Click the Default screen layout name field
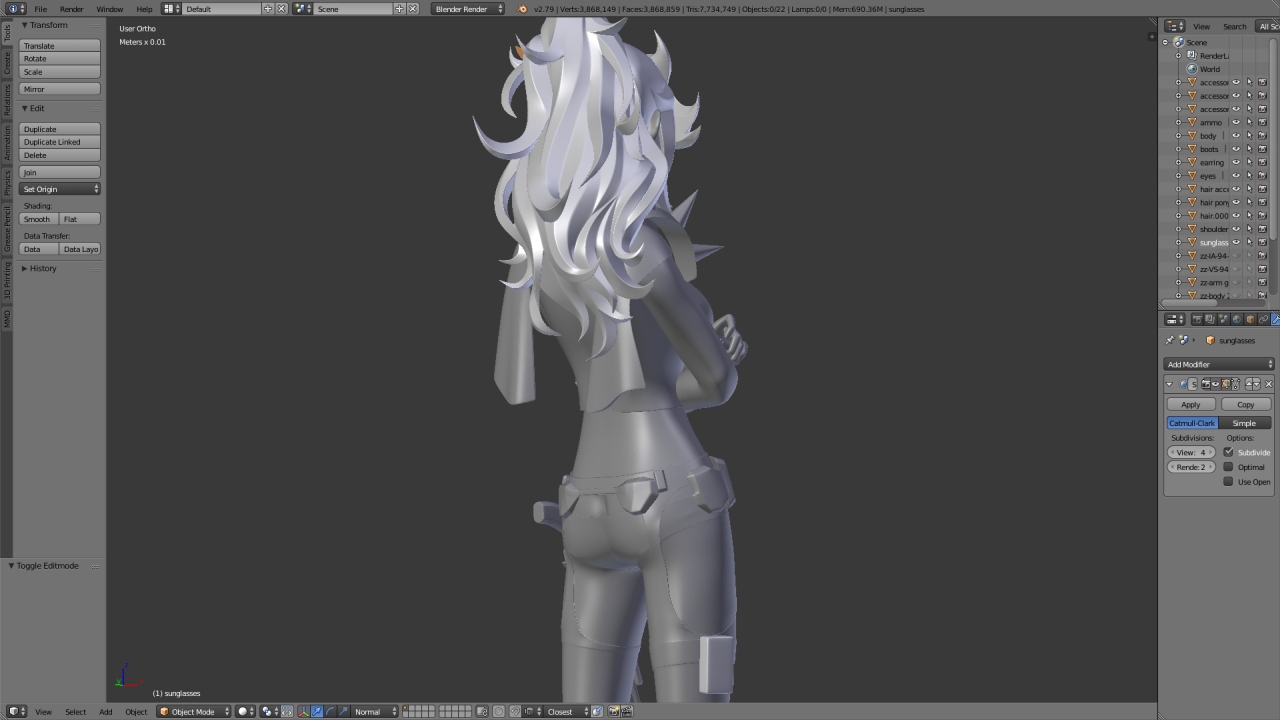This screenshot has height=720, width=1280. [x=222, y=9]
